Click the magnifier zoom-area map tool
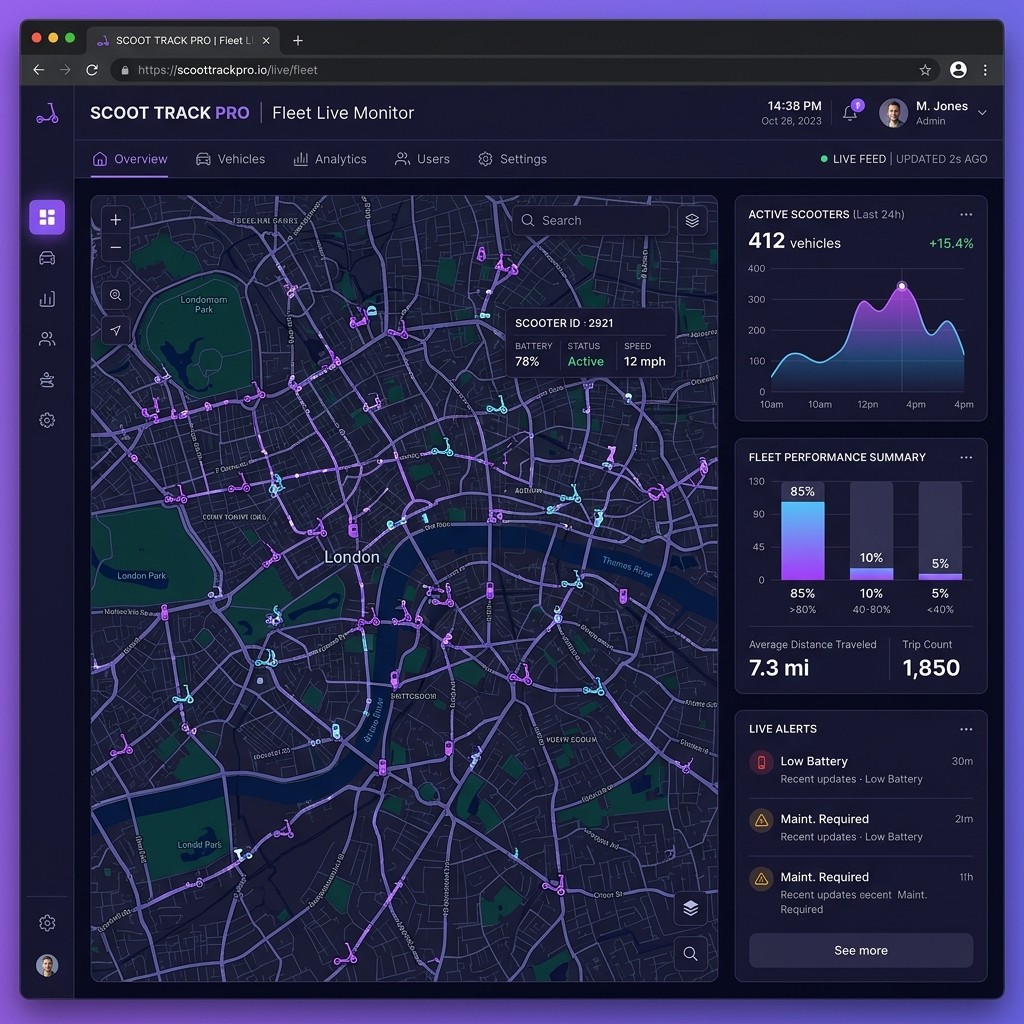 tap(116, 295)
